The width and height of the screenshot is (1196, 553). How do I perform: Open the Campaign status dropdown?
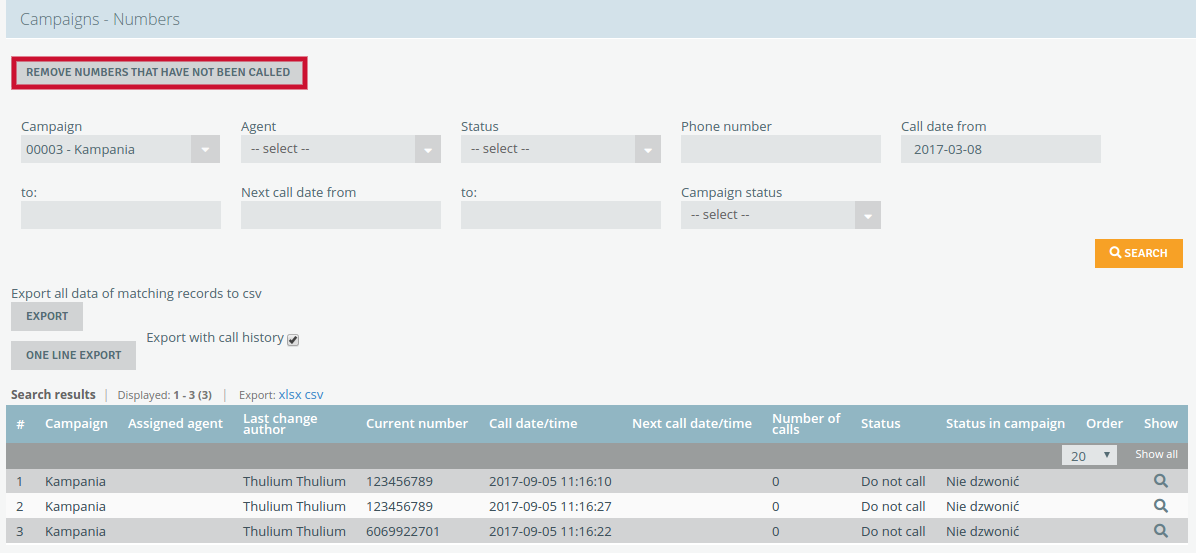(781, 215)
